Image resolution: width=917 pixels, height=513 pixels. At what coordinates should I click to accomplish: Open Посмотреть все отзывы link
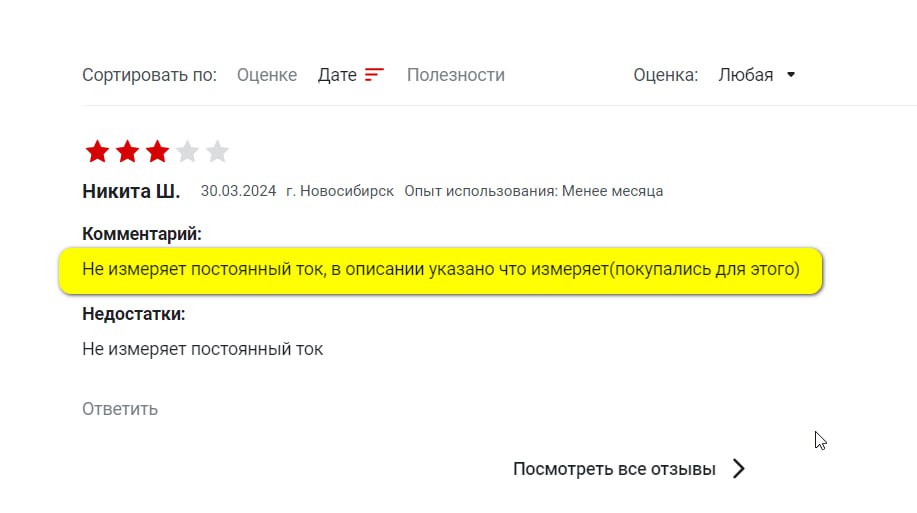(x=614, y=469)
